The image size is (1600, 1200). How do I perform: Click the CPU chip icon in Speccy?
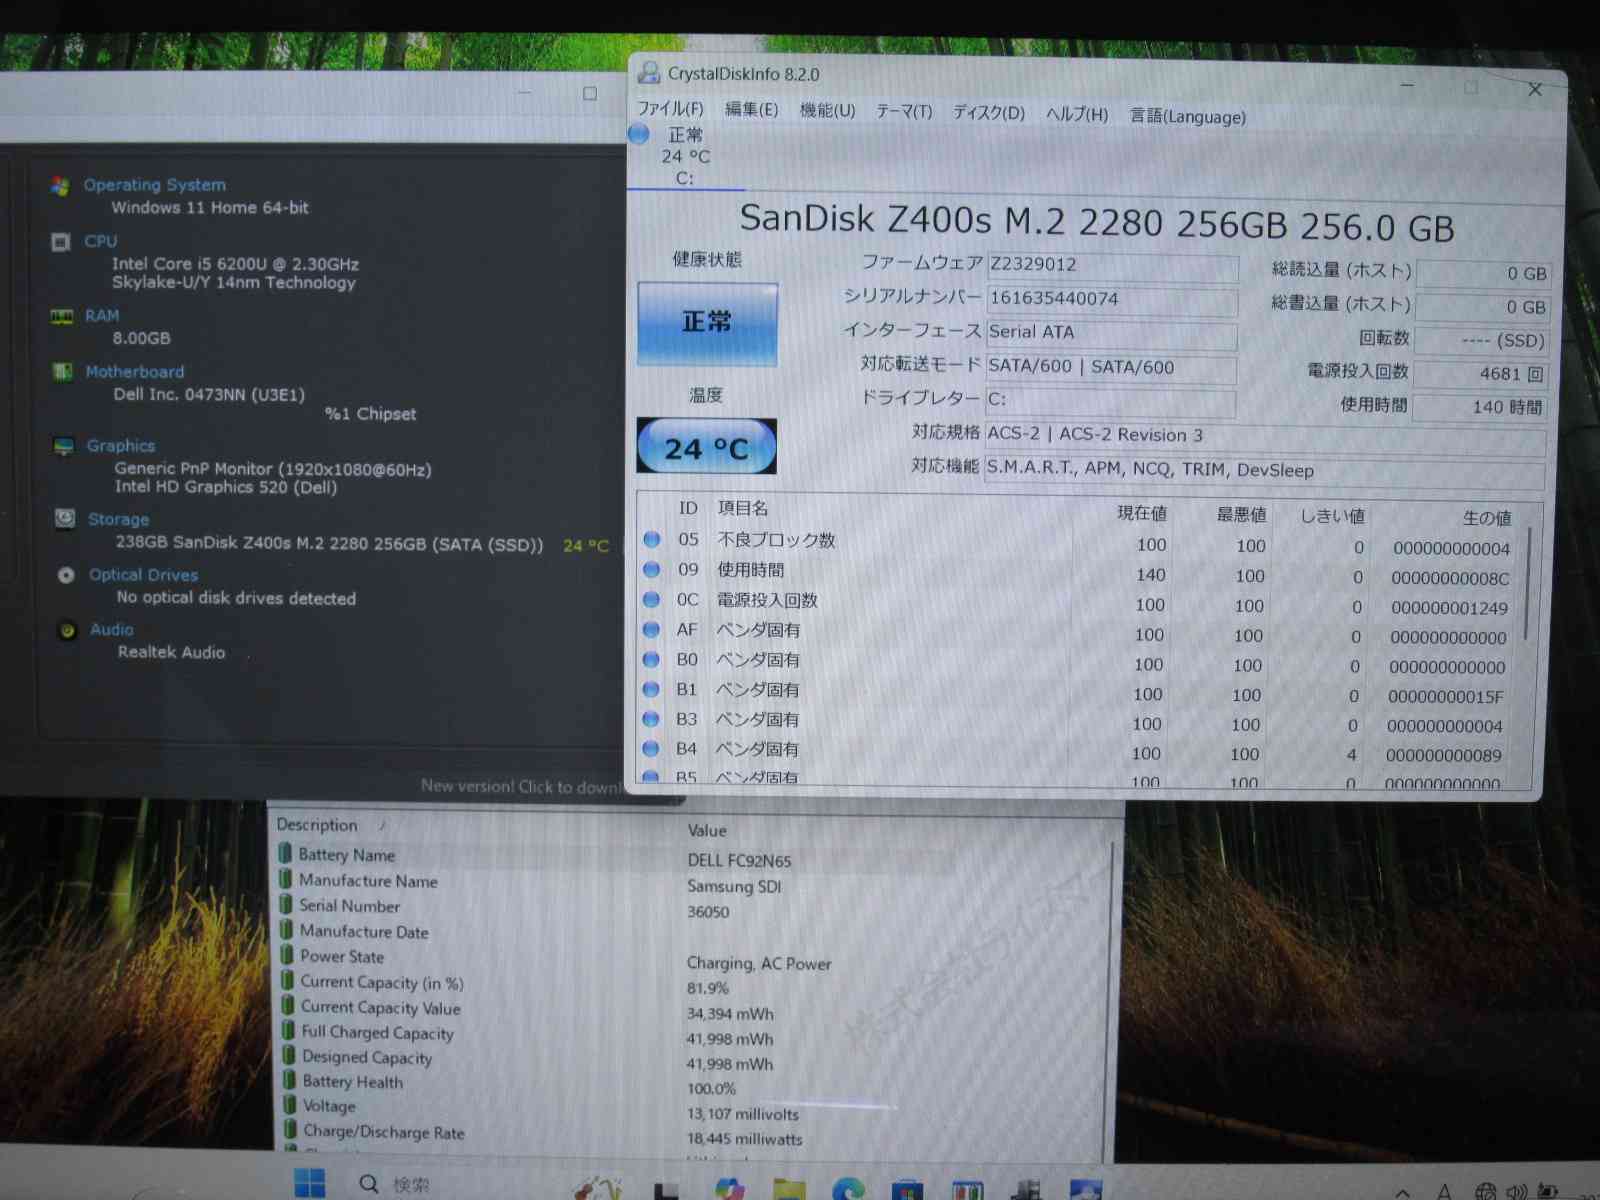point(61,242)
